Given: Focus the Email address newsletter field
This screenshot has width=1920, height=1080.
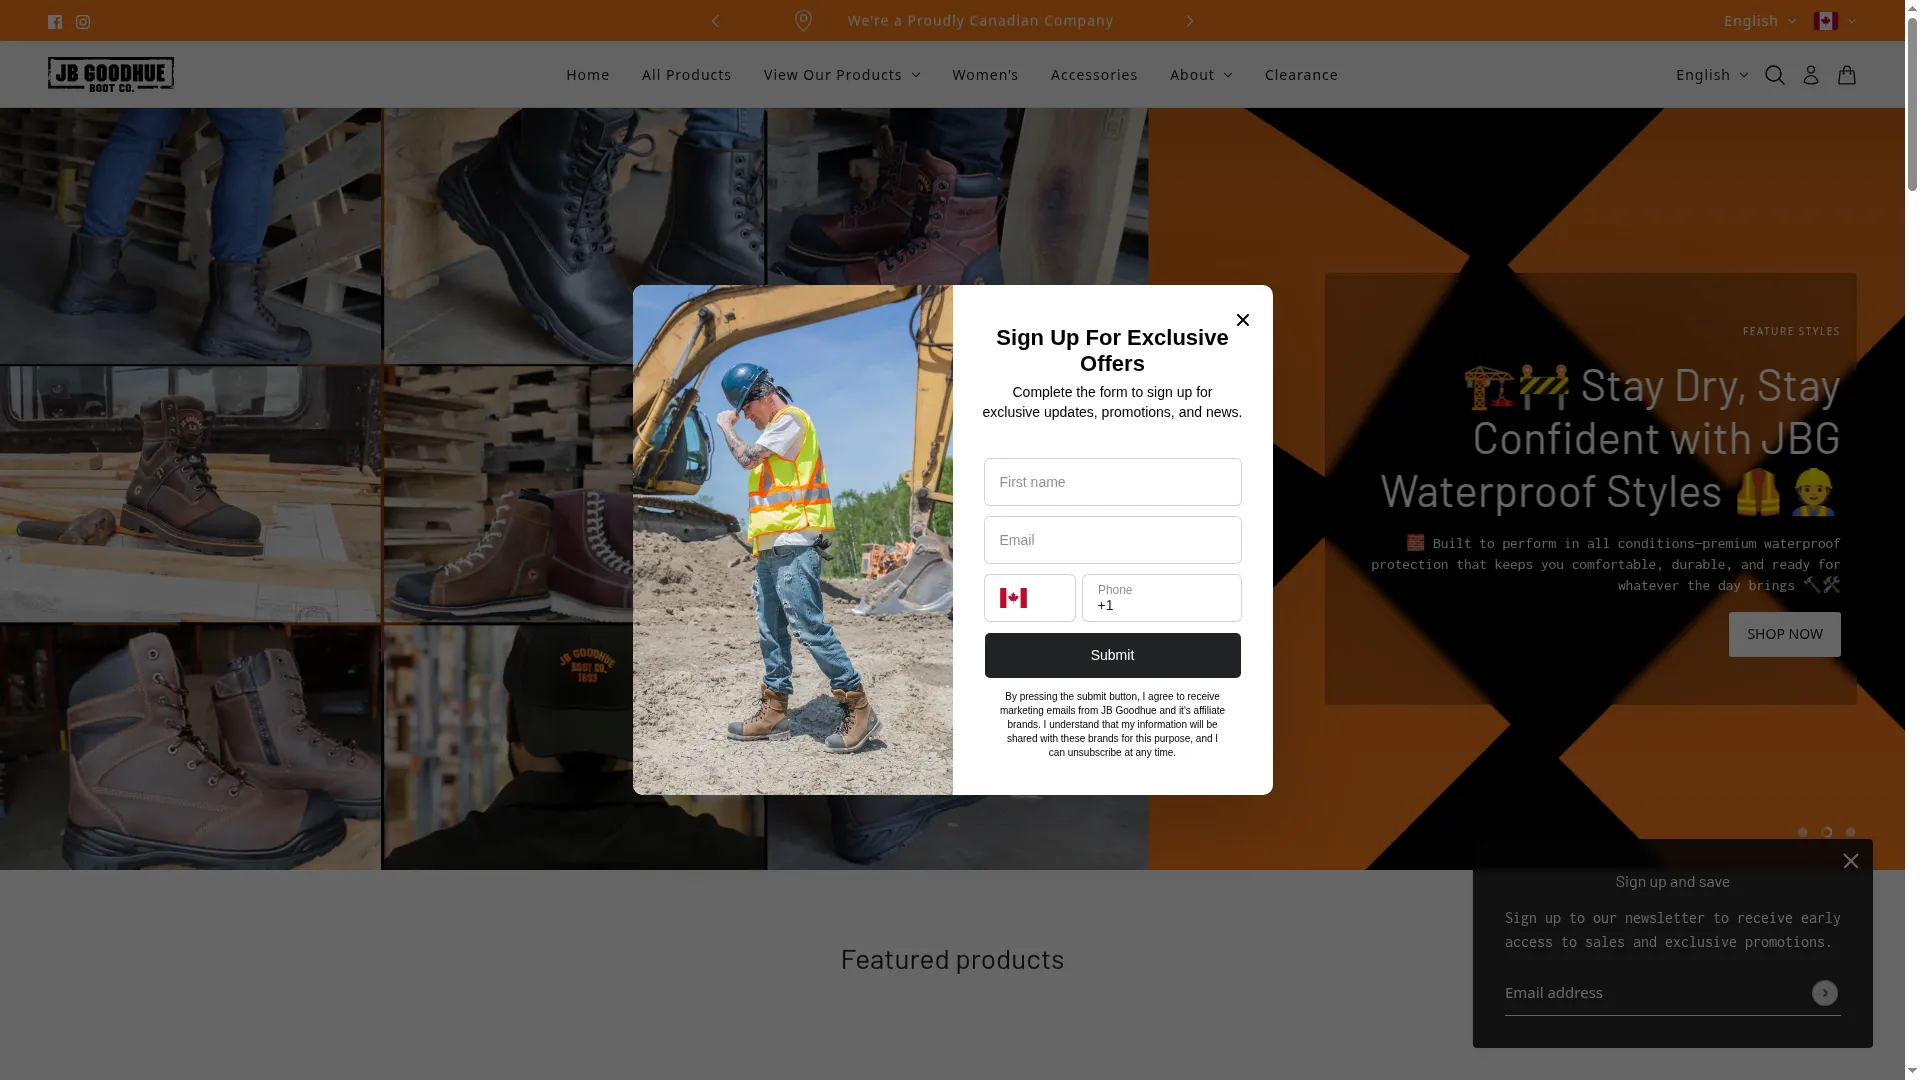Looking at the screenshot, I should tap(1655, 993).
